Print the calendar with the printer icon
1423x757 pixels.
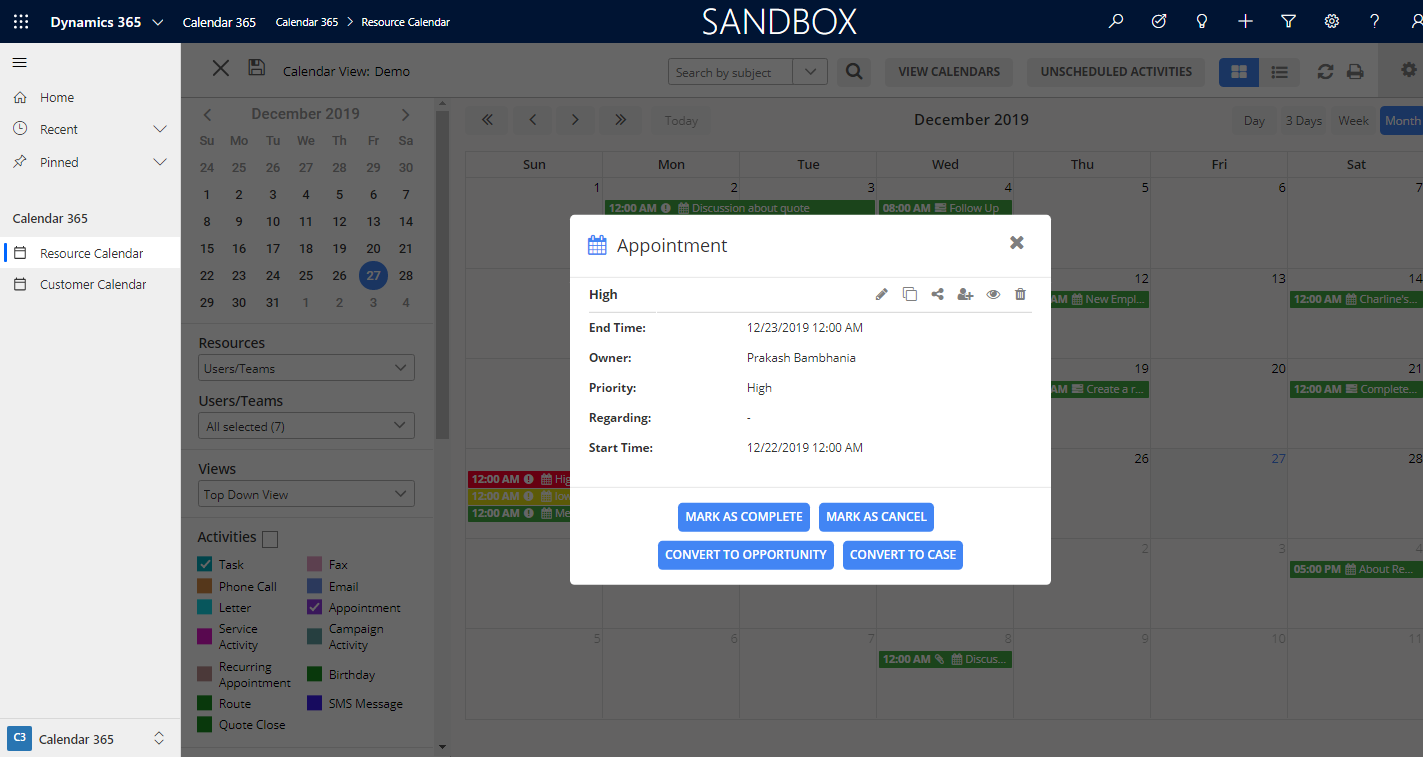pyautogui.click(x=1355, y=71)
